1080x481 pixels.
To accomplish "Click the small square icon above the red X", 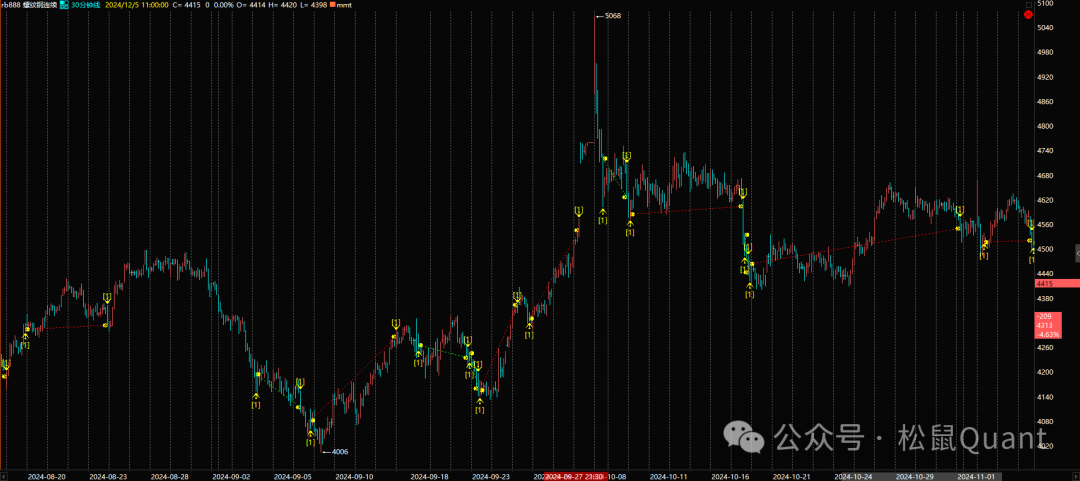I will point(1028,4).
